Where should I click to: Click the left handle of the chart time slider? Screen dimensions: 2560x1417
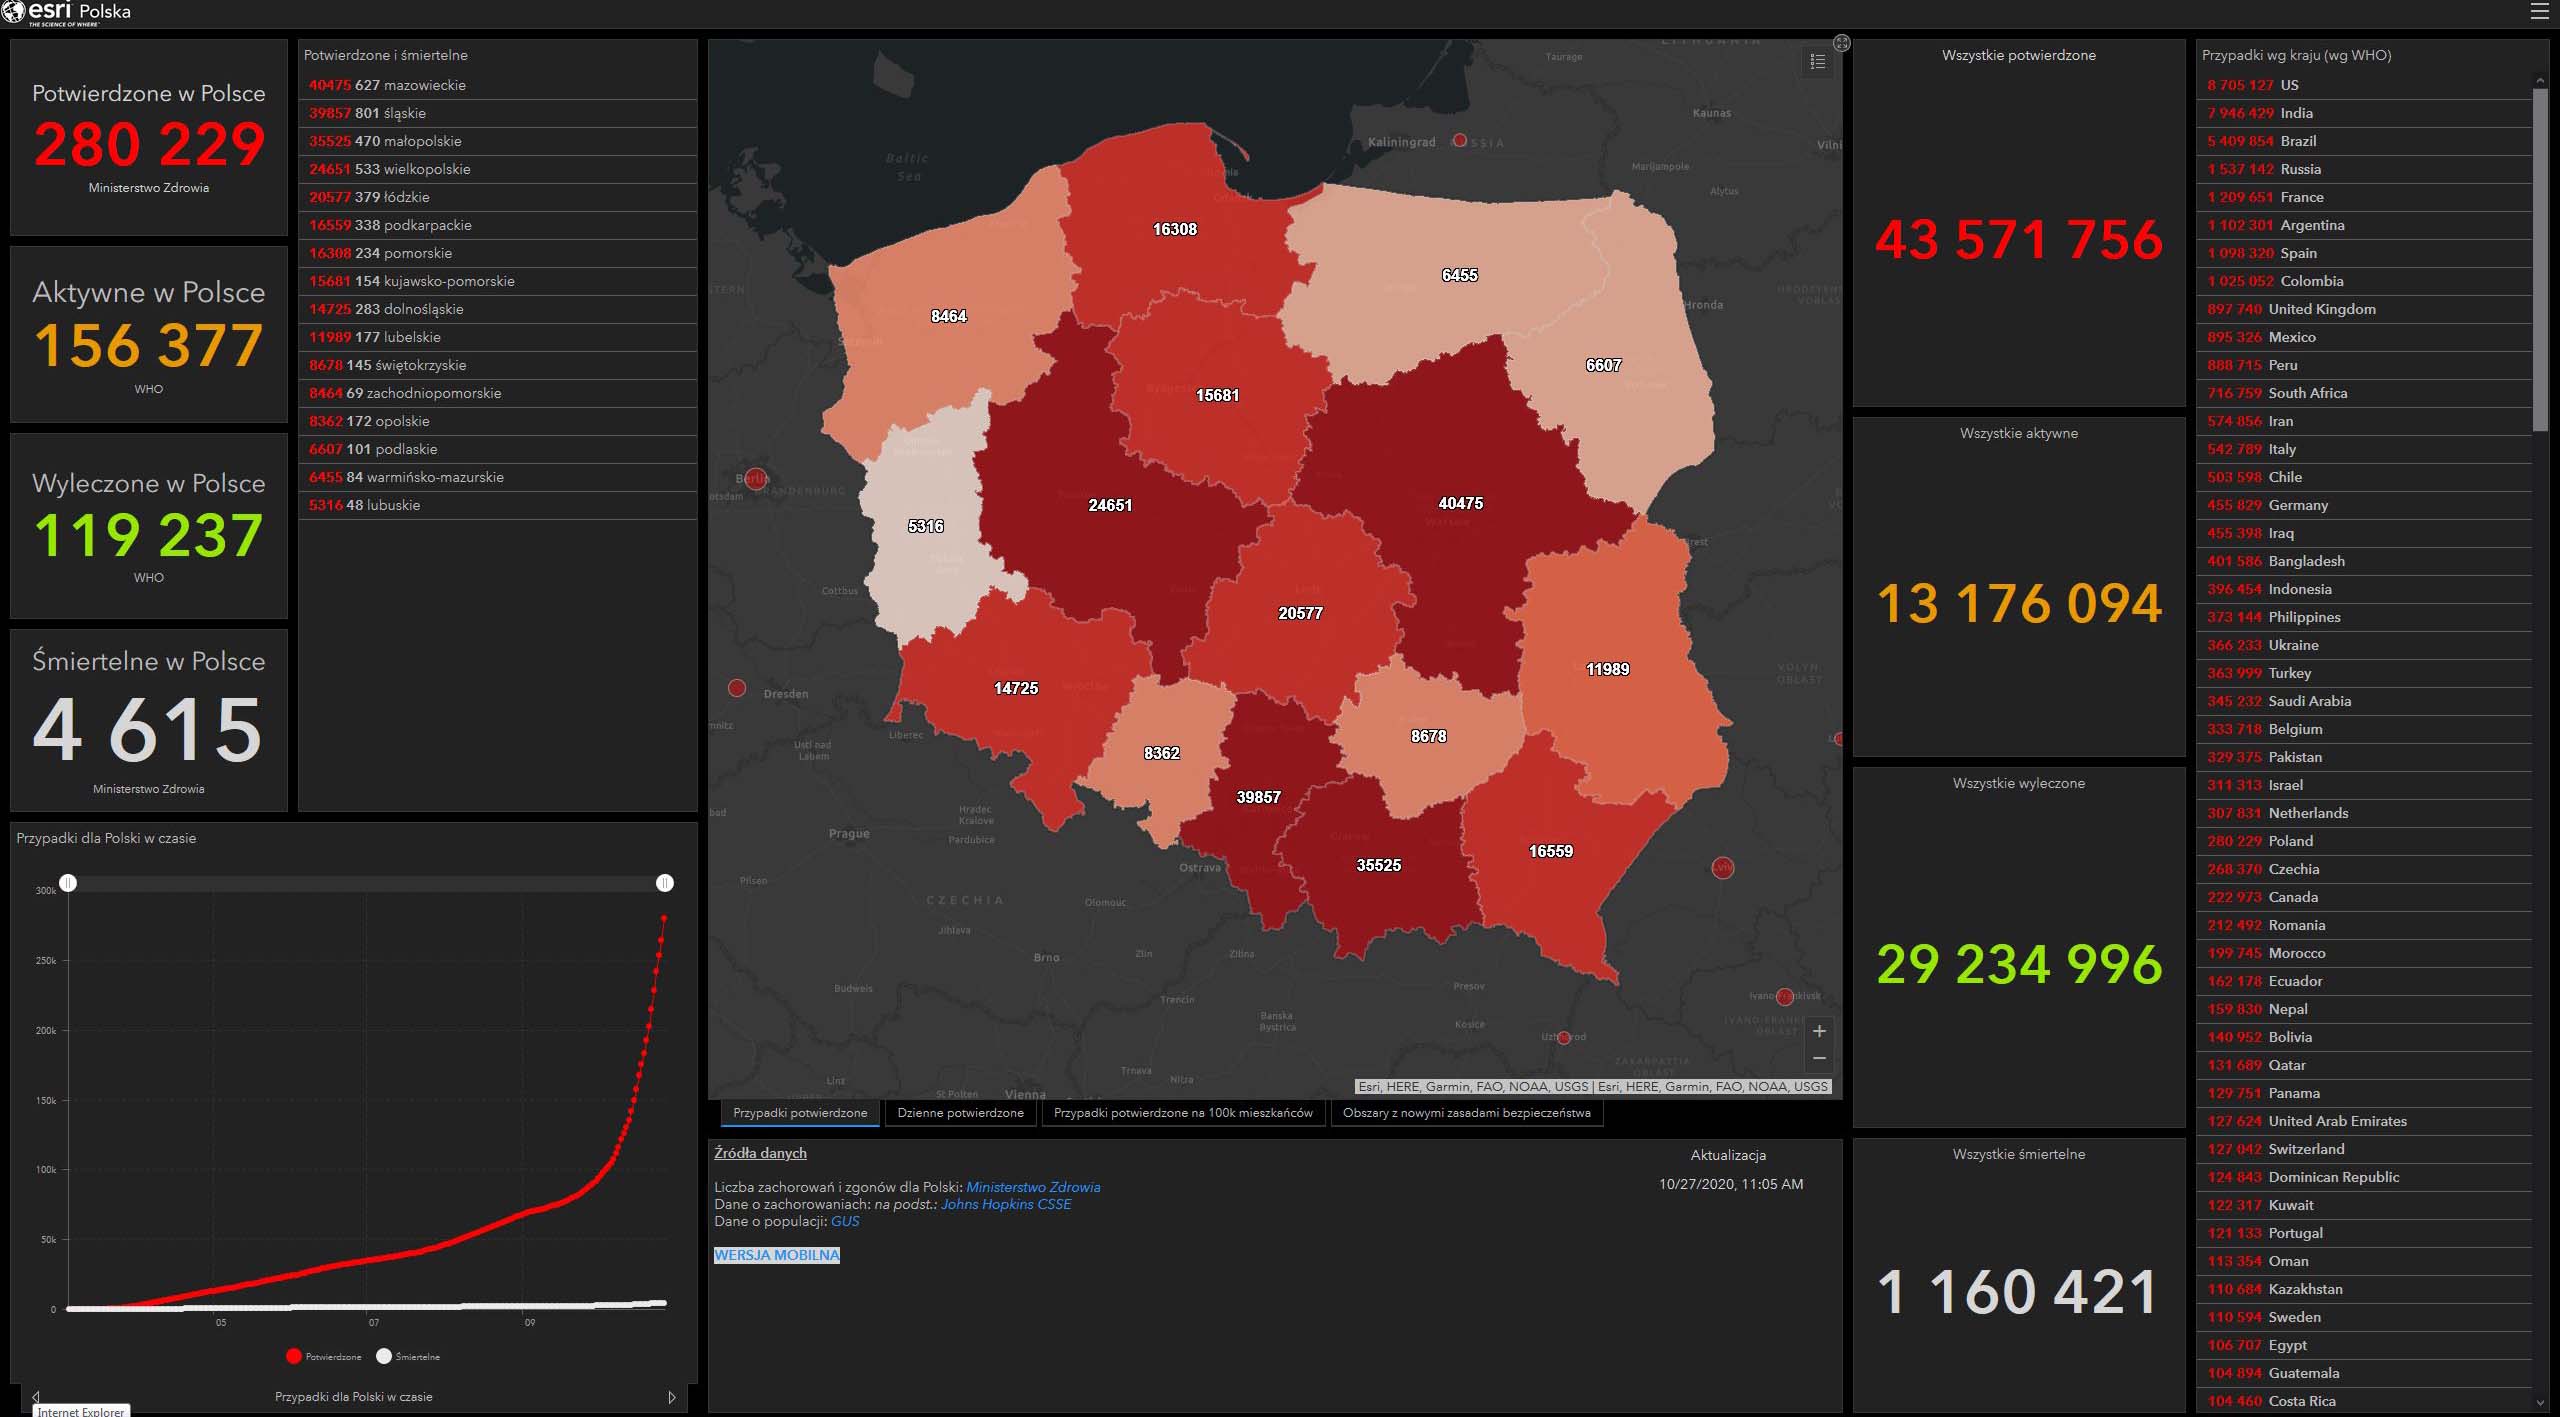pyautogui.click(x=68, y=883)
